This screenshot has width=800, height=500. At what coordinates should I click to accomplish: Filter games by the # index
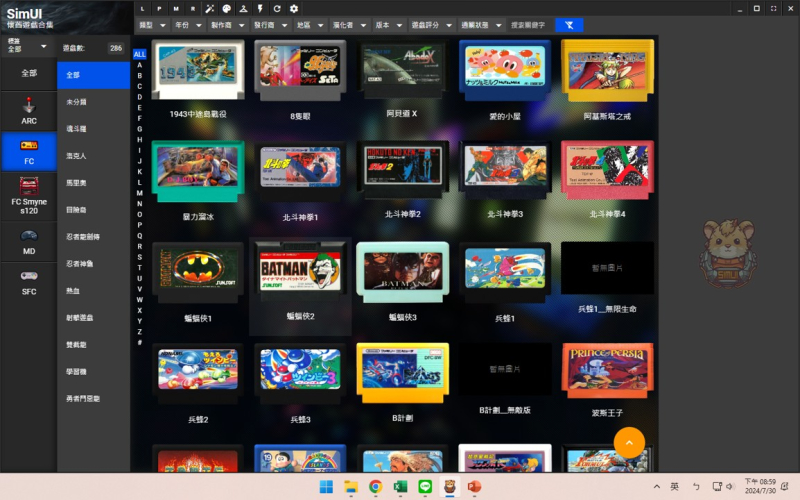coord(139,342)
